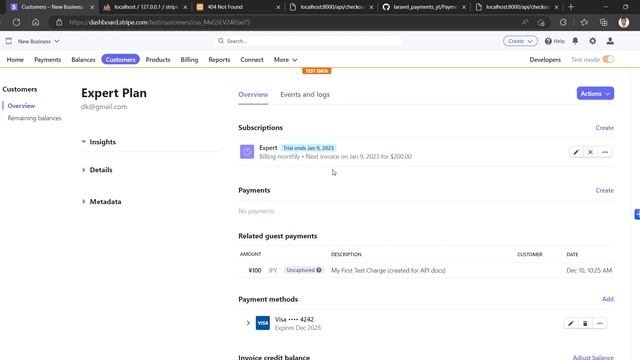The height and width of the screenshot is (360, 640).
Task: Open the Actions dropdown button
Action: coord(595,93)
